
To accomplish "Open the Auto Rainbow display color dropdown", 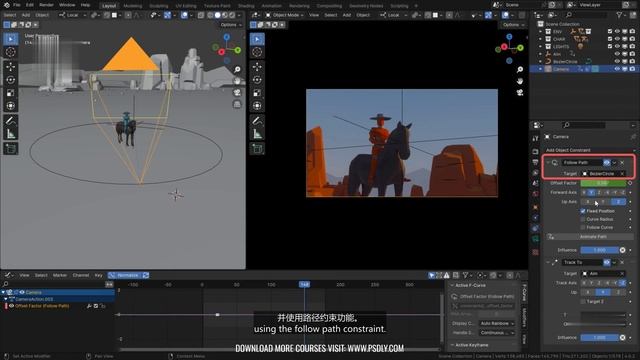I will (496, 323).
